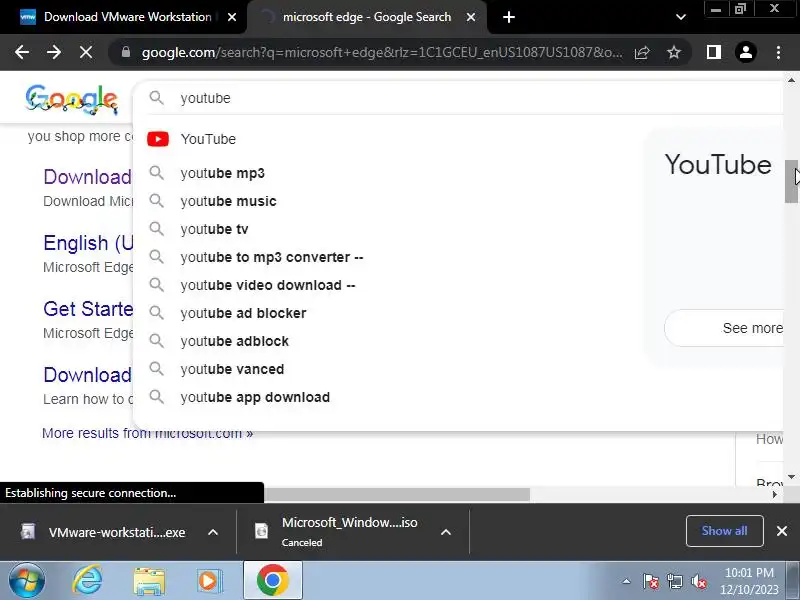800x600 pixels.
Task: Open the Download result above Learn how to
Action: (87, 375)
